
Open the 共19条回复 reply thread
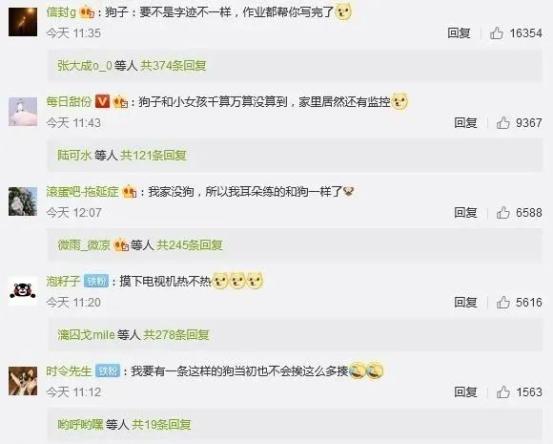pos(162,424)
